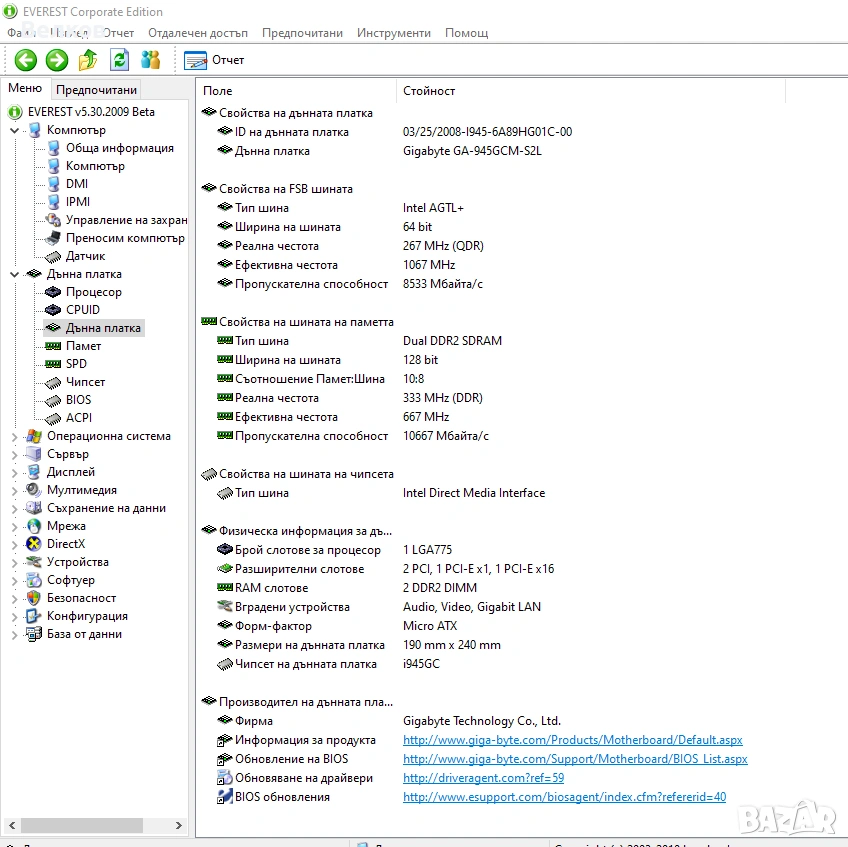
Task: Select the BIOS tree item
Action: 78,400
